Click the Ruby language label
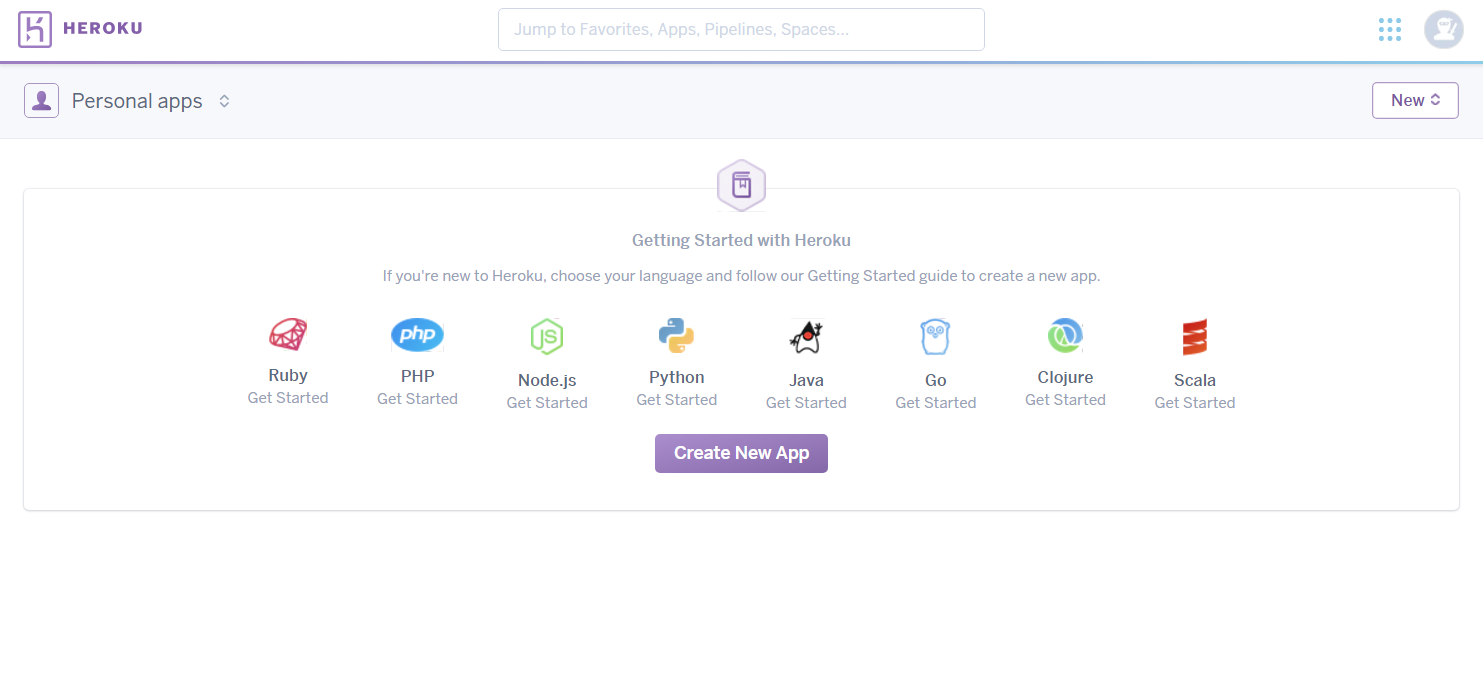 click(288, 376)
